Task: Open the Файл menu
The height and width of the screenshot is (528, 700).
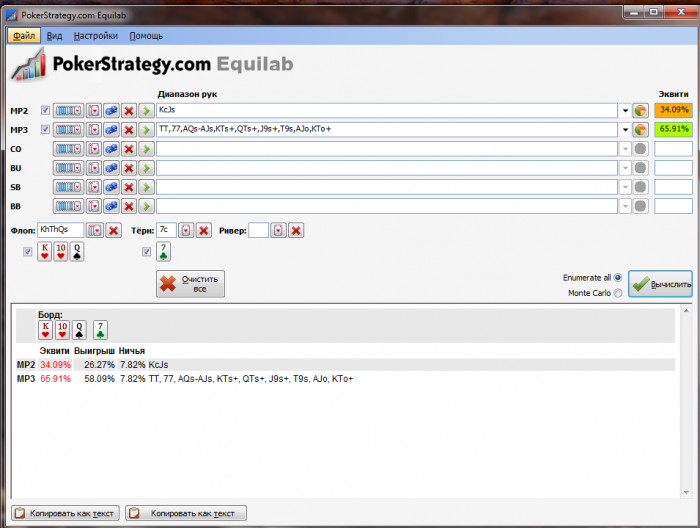Action: 24,36
